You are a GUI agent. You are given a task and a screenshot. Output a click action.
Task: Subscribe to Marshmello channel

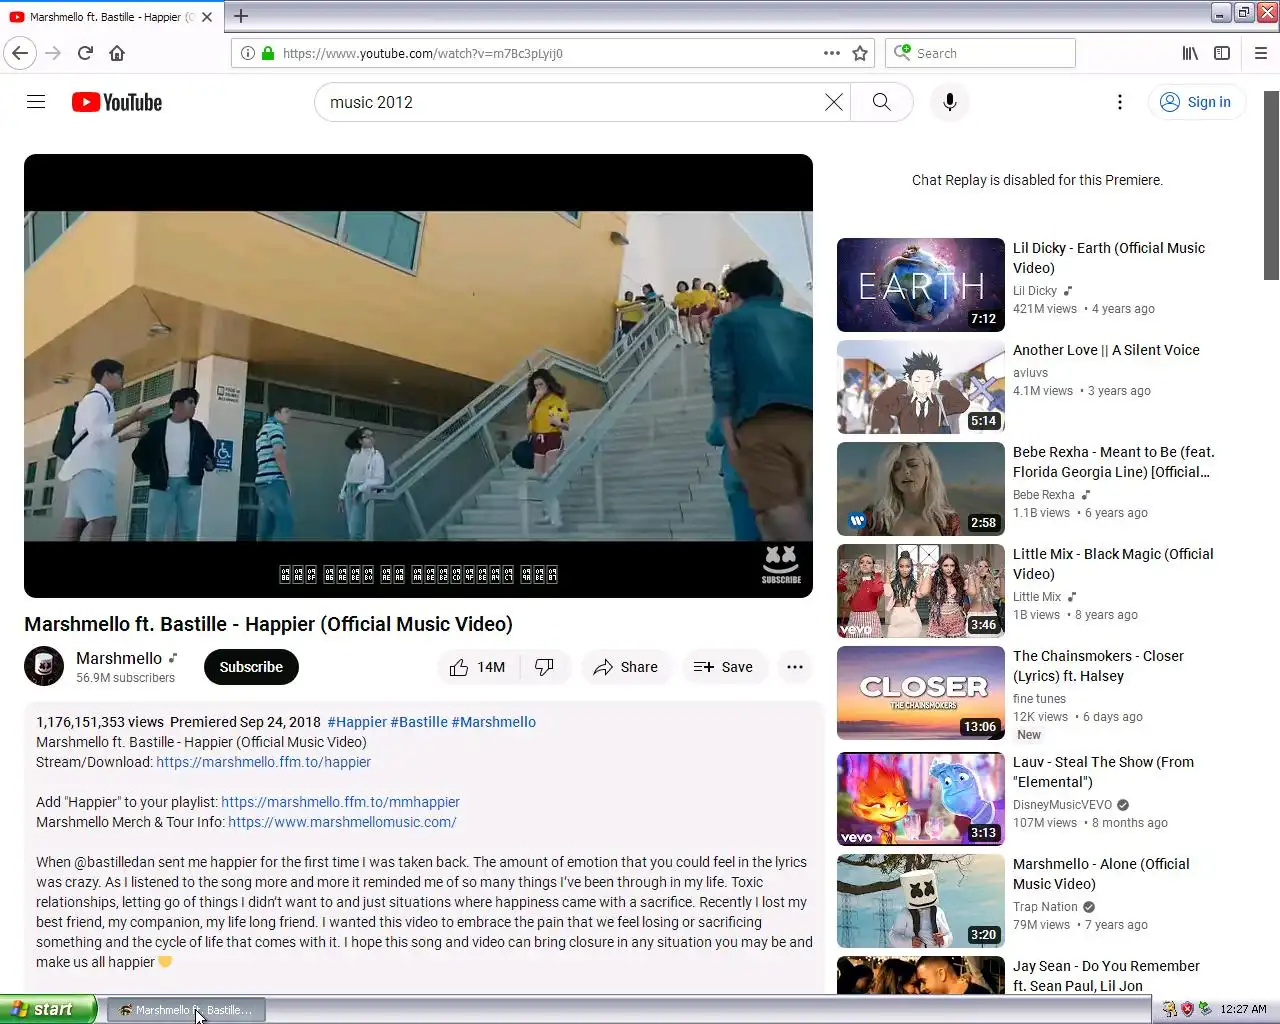pos(251,667)
